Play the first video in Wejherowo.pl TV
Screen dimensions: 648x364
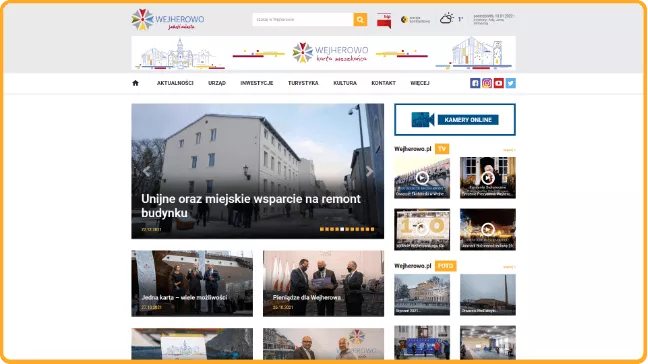pos(422,178)
